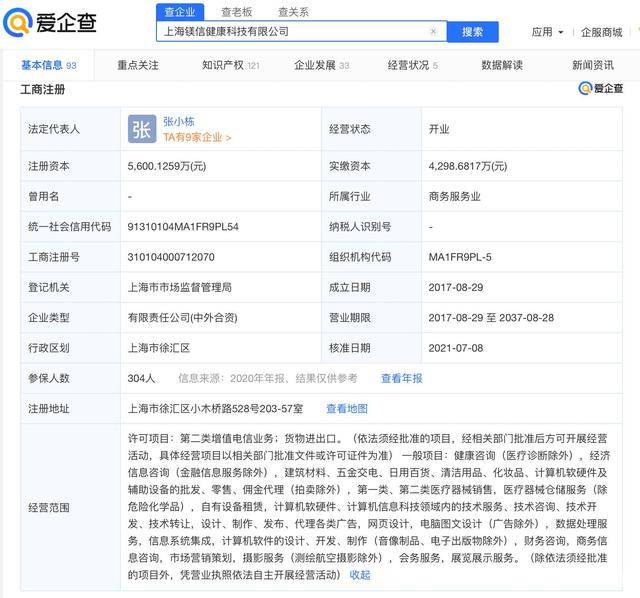Switch to the 查老板 search tab
The height and width of the screenshot is (598, 640).
(236, 12)
